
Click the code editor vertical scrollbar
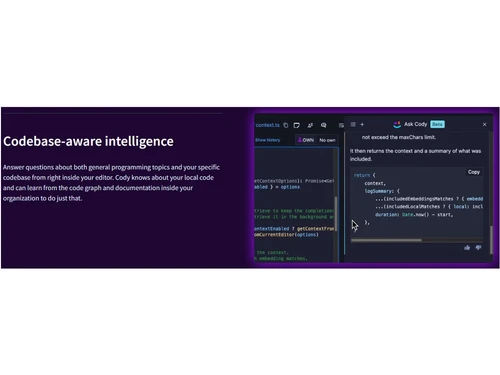tap(336, 213)
